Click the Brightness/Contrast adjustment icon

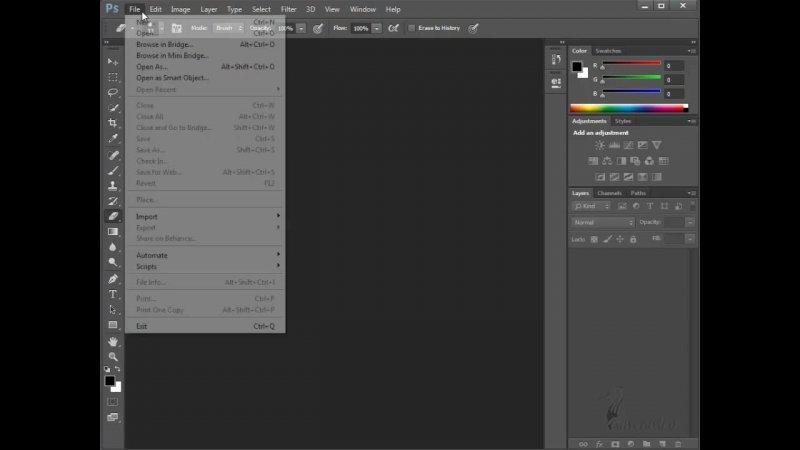pyautogui.click(x=600, y=145)
